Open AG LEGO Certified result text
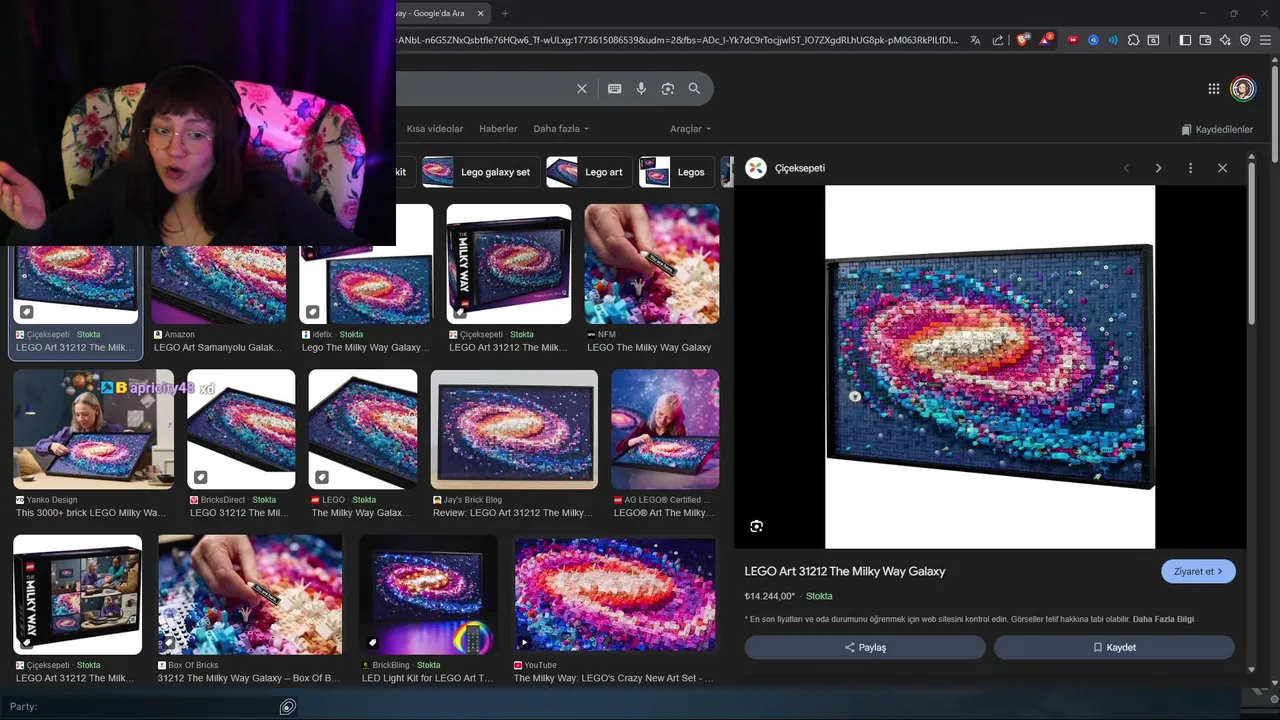 pyautogui.click(x=664, y=512)
